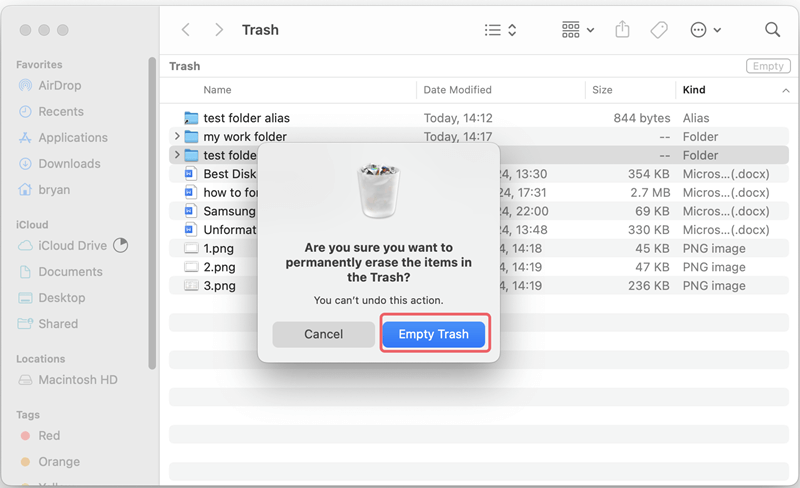The width and height of the screenshot is (800, 488).
Task: Click the 844 bytes size cell
Action: click(x=642, y=118)
